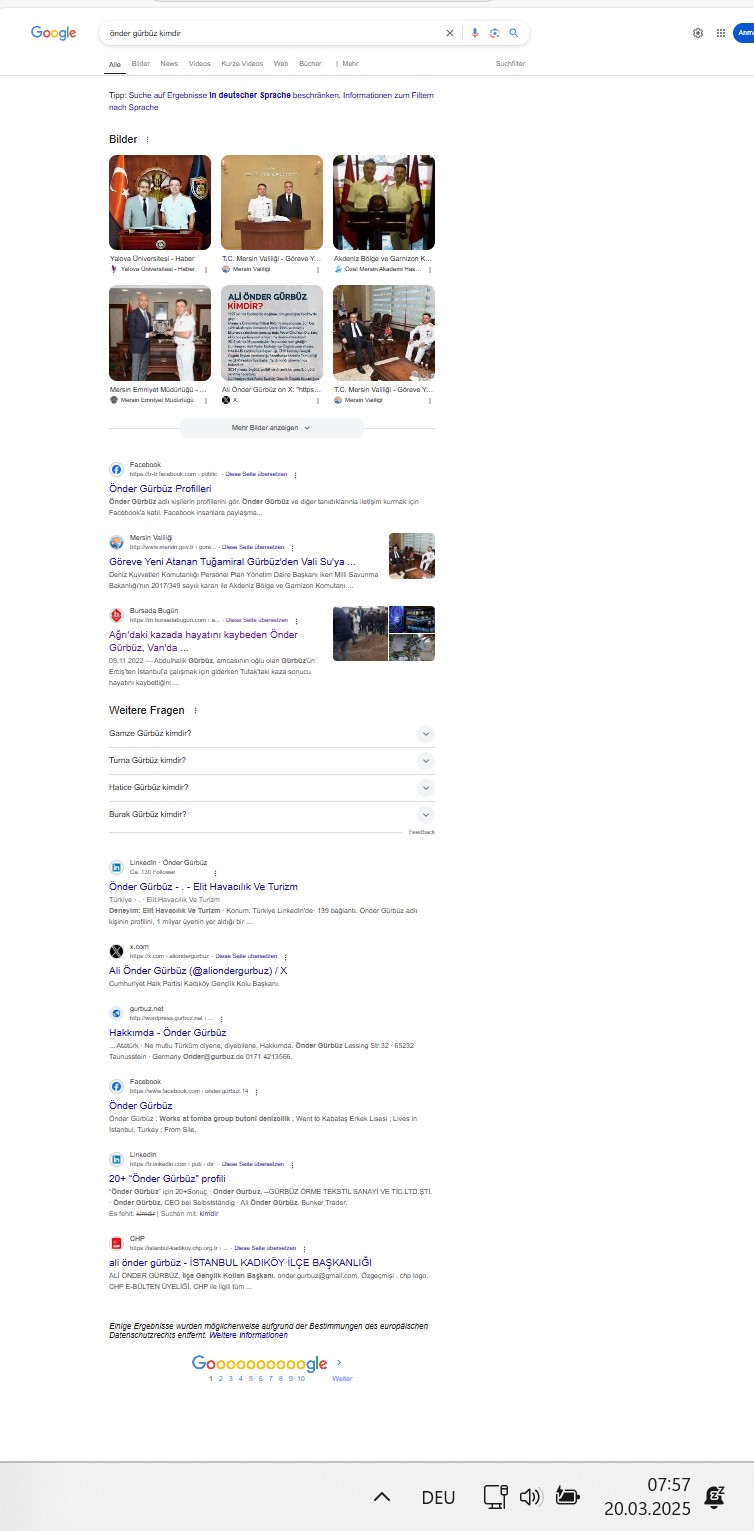Open "Önder Gürbüz - Elit Havacılık Ve Turizm" result
Image resolution: width=754 pixels, height=1531 pixels.
[203, 887]
